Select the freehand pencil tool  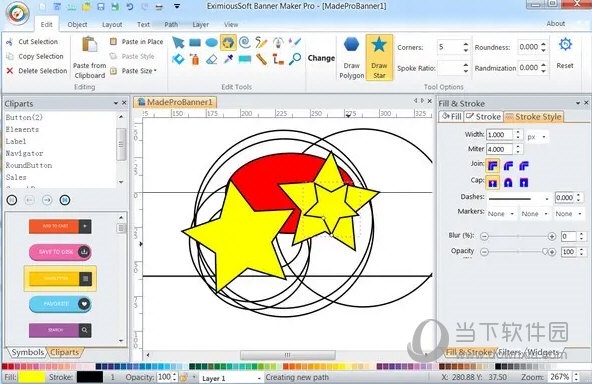(x=261, y=42)
